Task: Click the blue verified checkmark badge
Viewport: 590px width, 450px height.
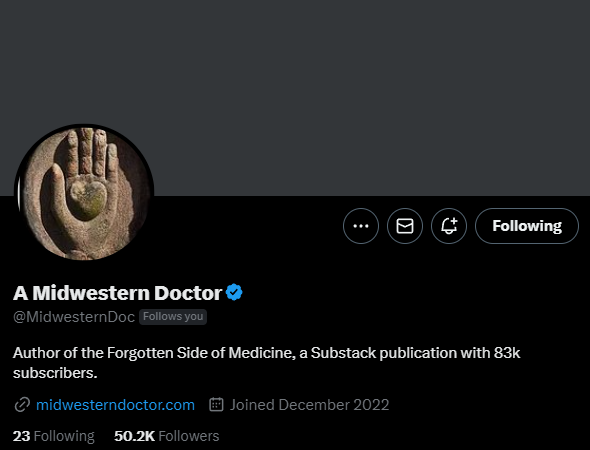Action: pos(234,292)
